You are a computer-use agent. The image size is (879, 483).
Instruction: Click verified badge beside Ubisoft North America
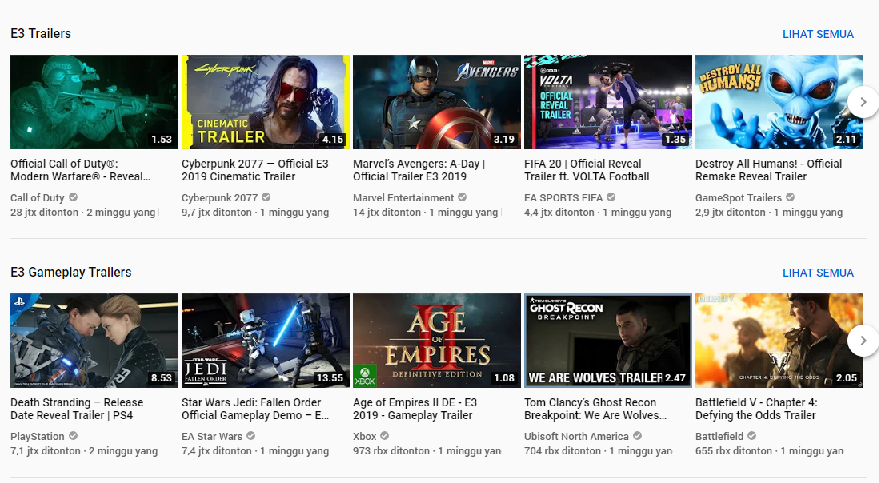[637, 436]
